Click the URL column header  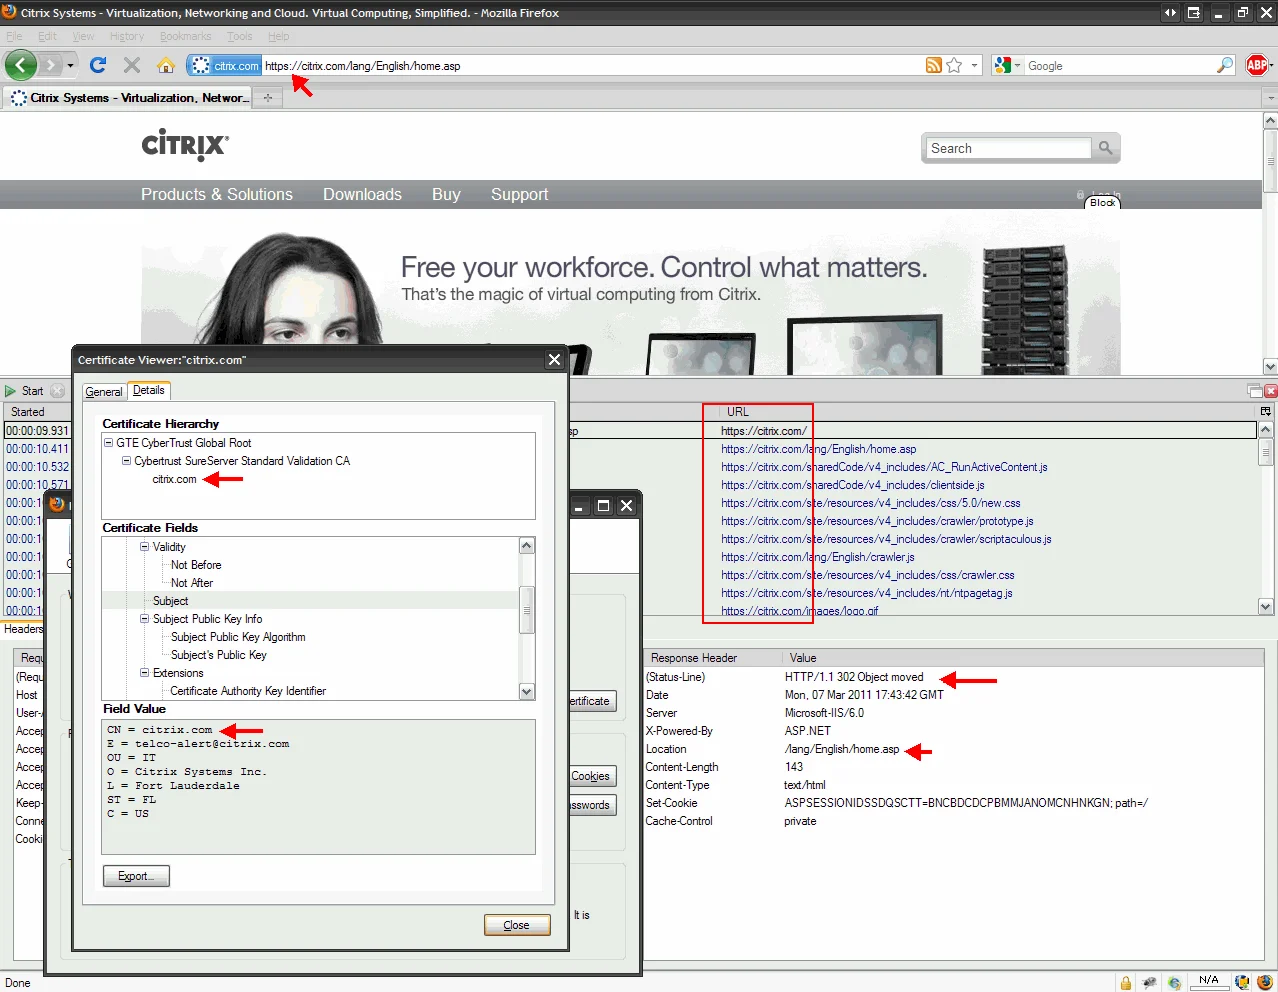click(738, 412)
